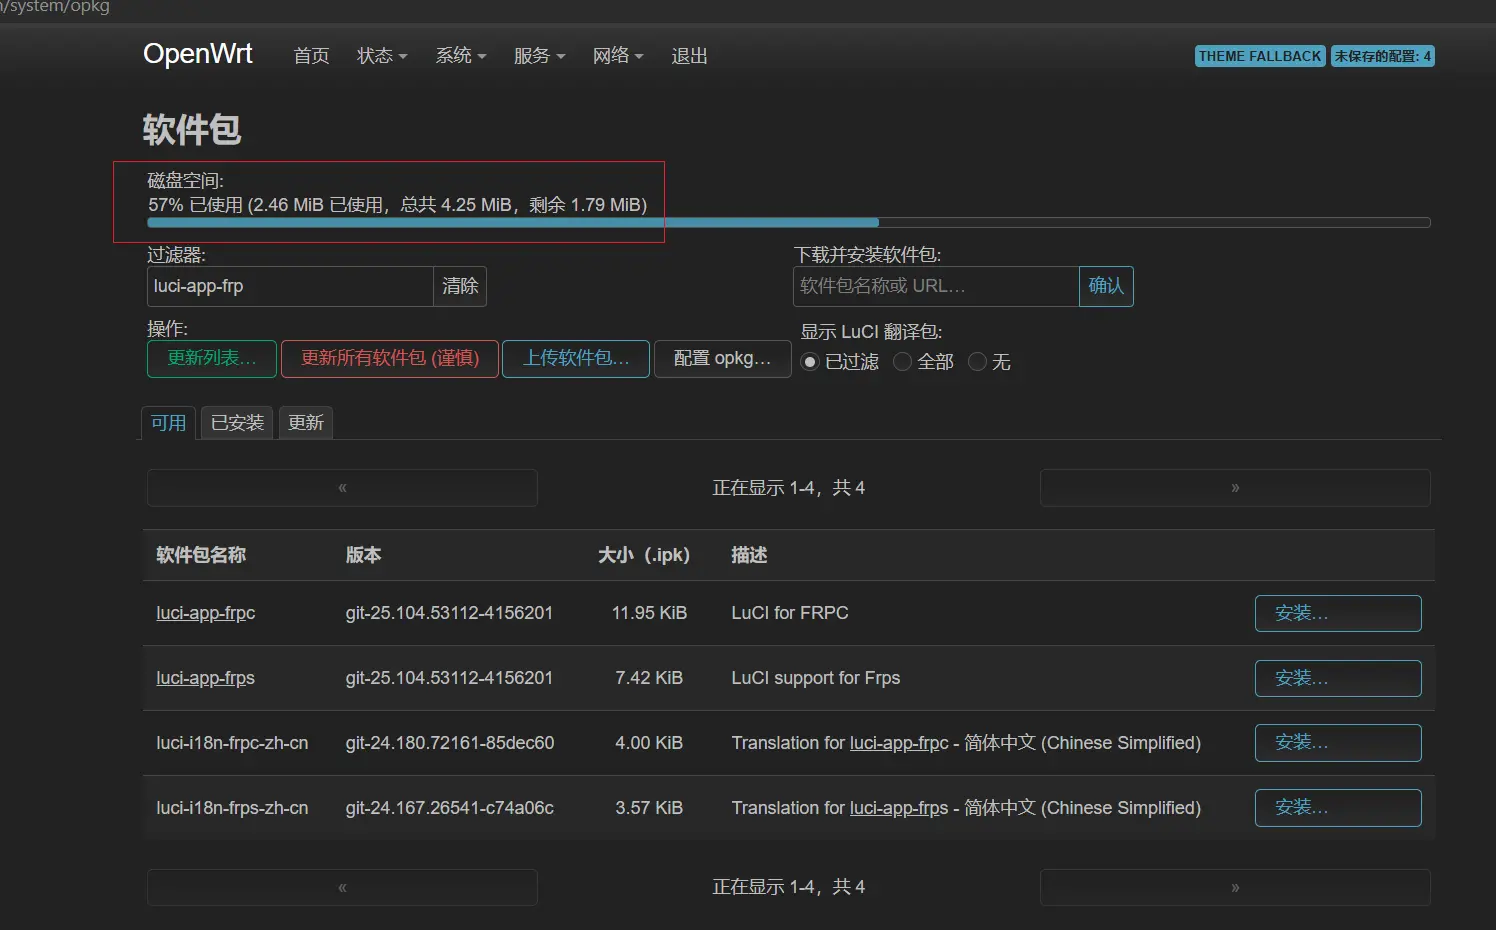Viewport: 1496px width, 930px height.
Task: Click the 配置 opkg button
Action: click(722, 359)
